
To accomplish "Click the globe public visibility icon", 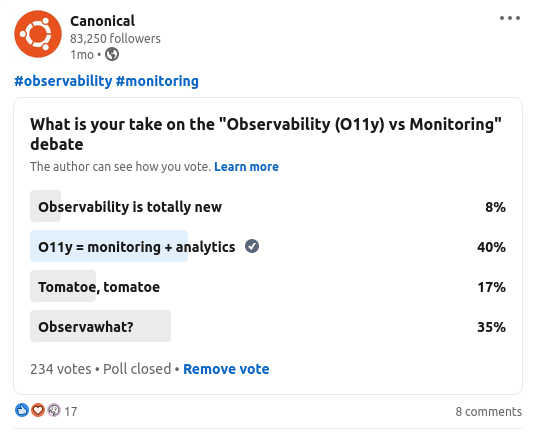I will pos(112,54).
